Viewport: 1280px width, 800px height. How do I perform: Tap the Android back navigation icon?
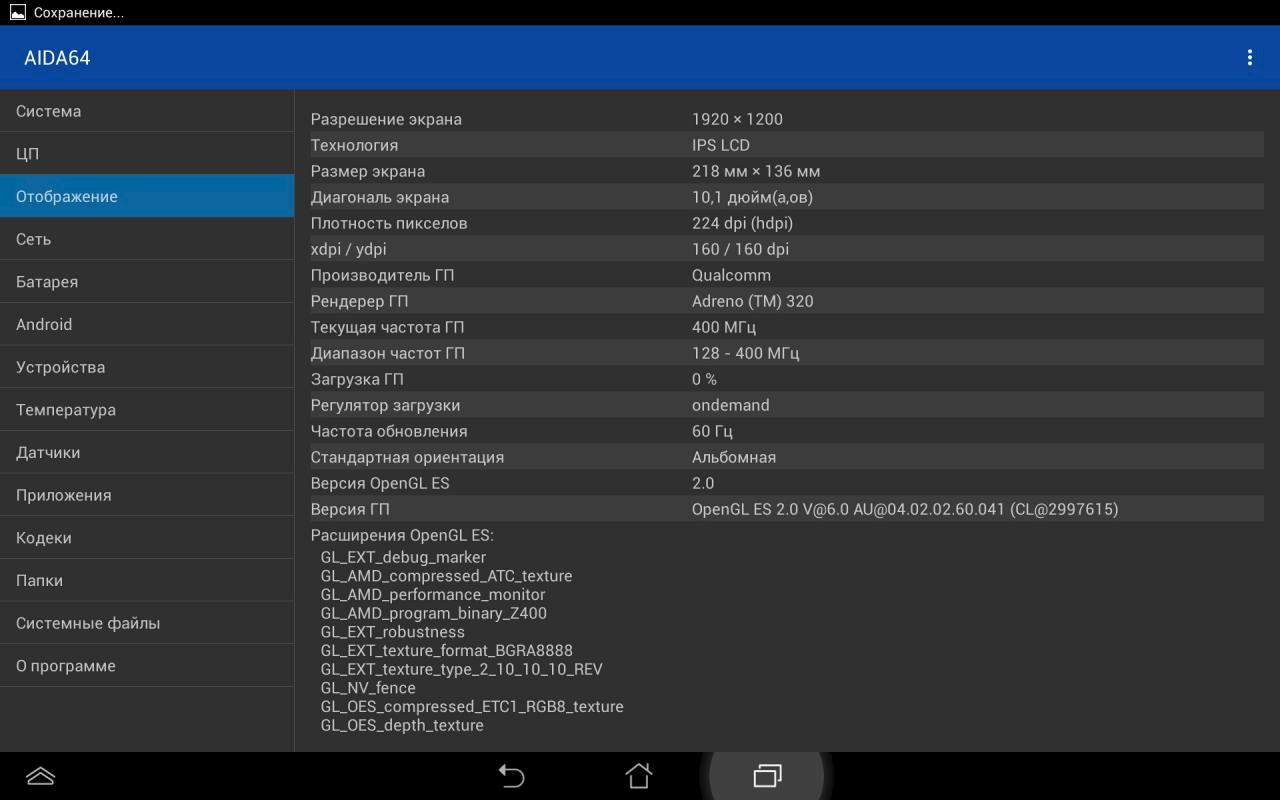click(511, 776)
